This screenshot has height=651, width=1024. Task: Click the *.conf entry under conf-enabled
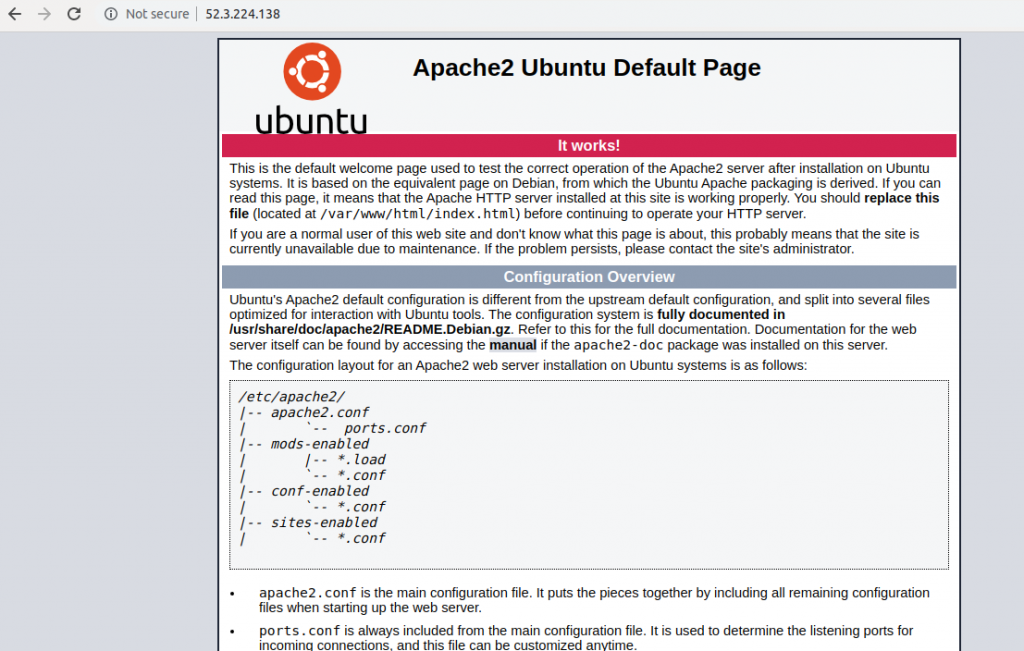(x=361, y=507)
